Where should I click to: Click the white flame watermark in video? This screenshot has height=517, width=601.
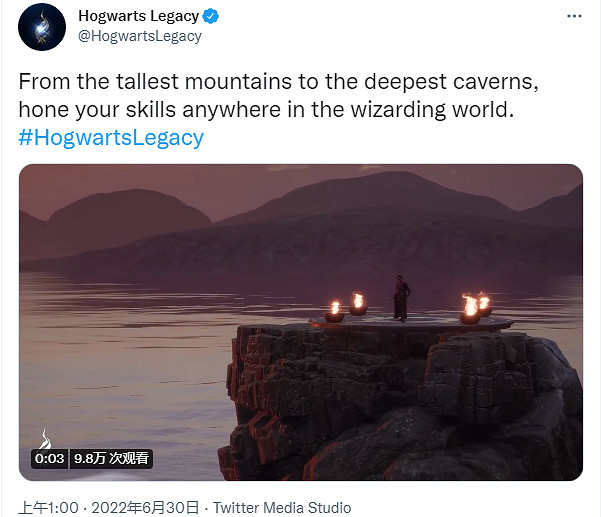(x=45, y=439)
